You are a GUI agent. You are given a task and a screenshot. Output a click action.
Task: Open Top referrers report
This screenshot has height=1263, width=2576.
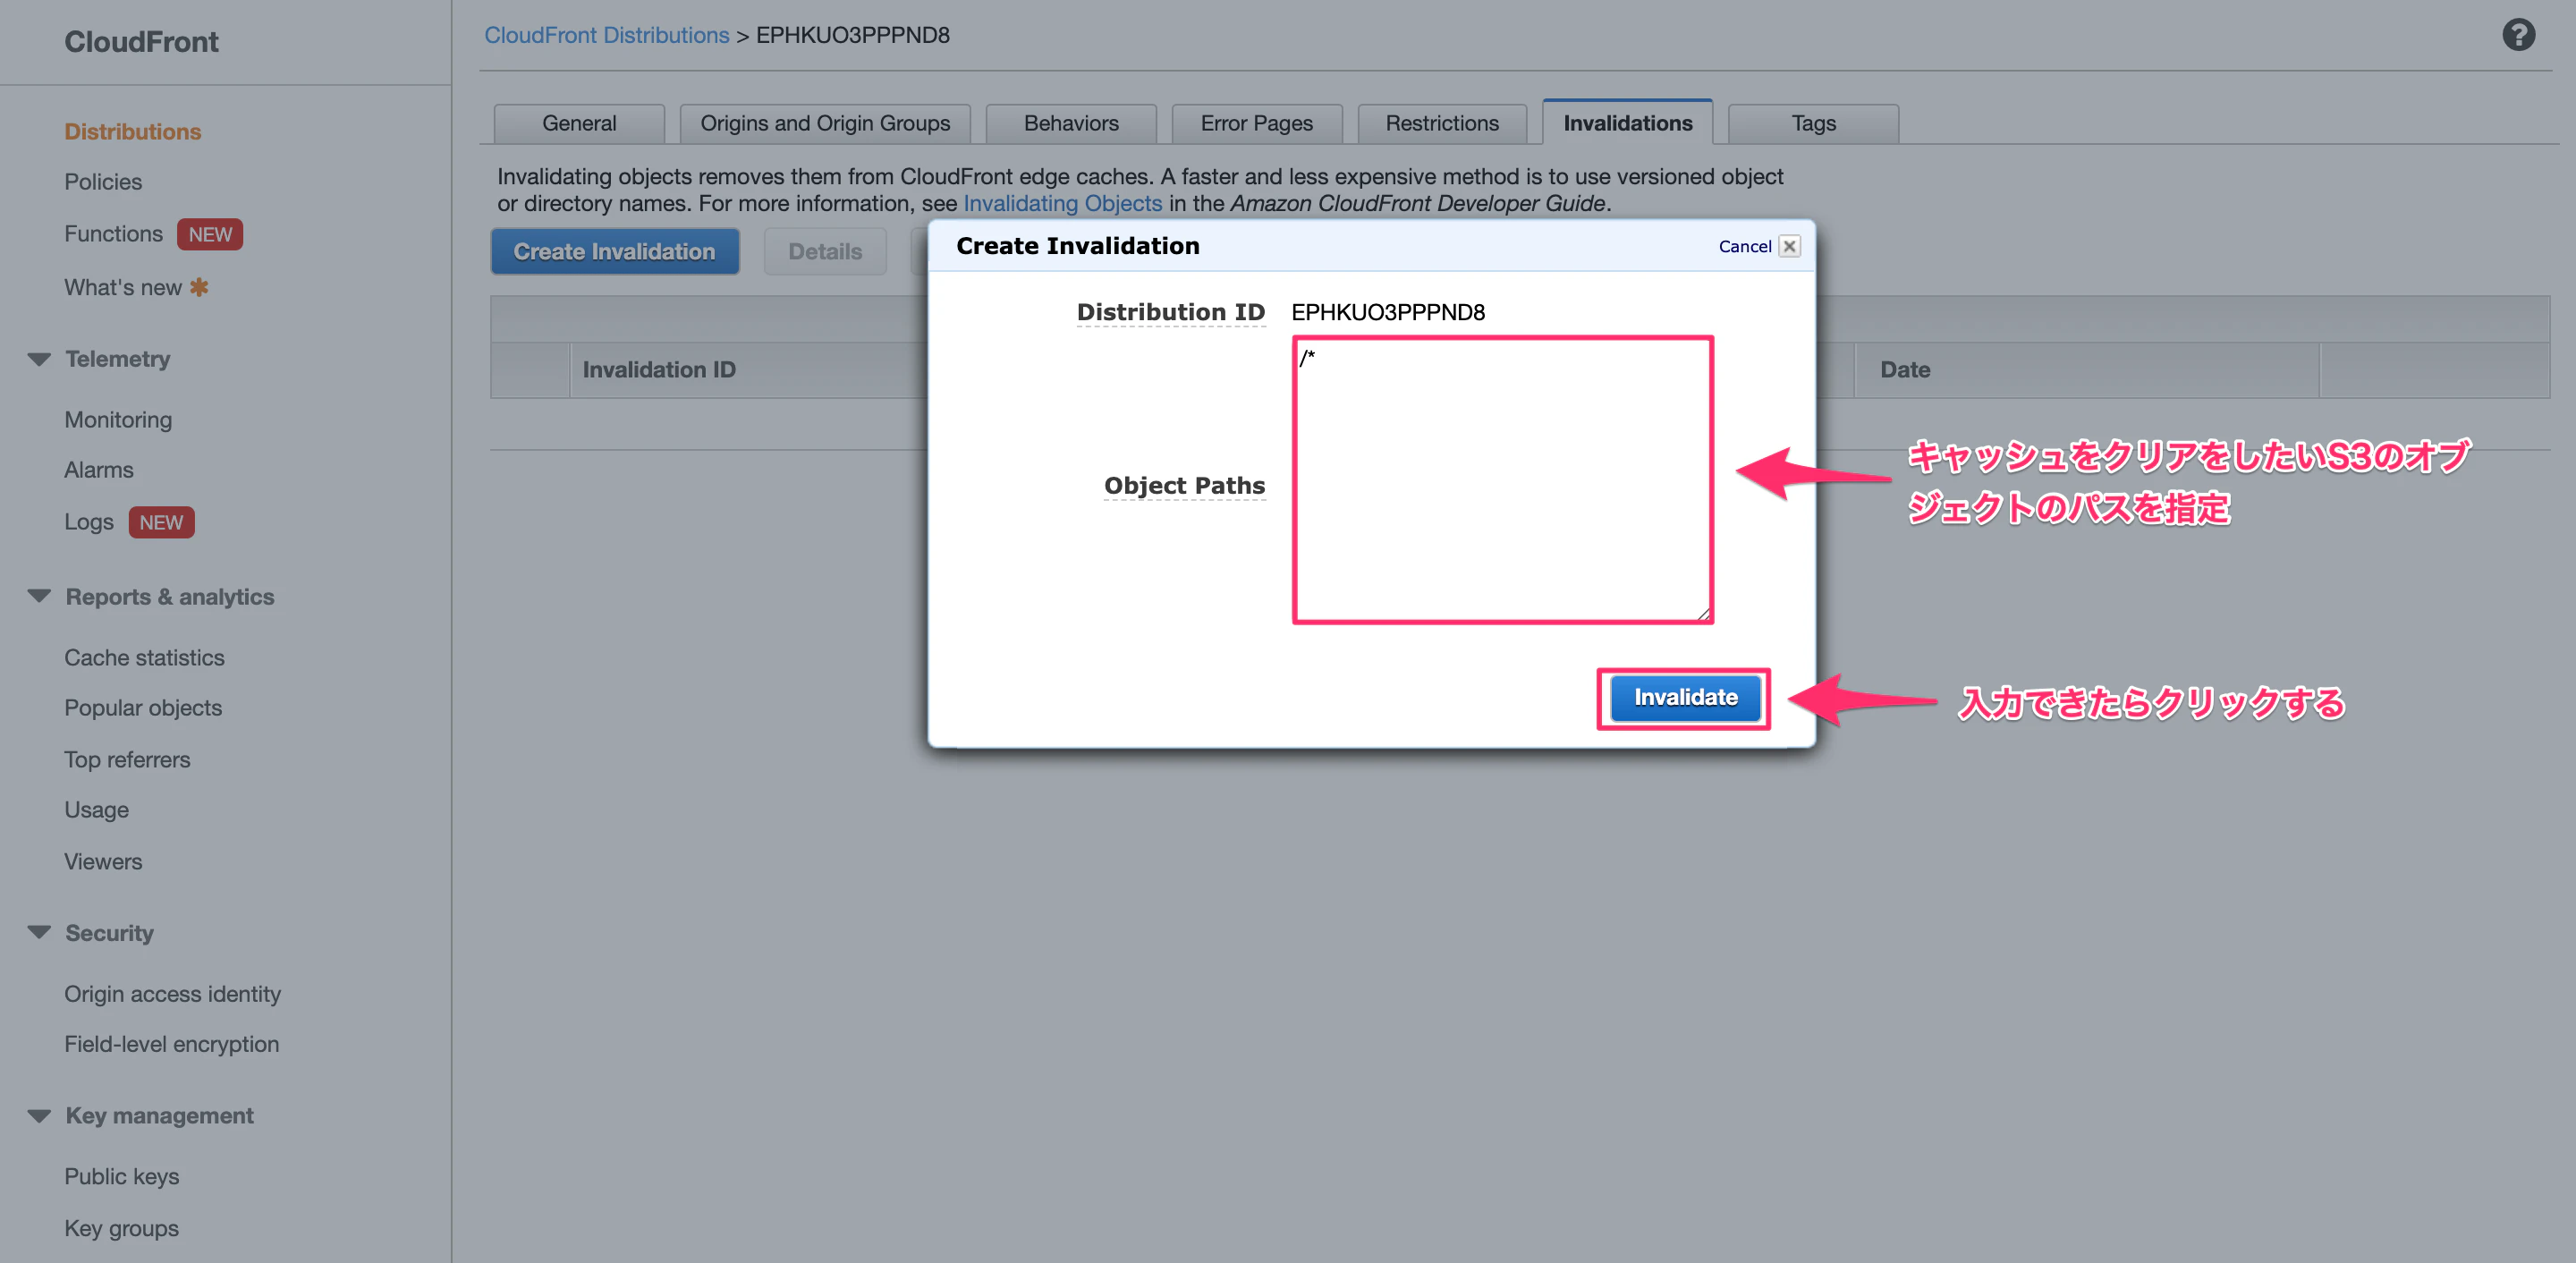coord(127,759)
